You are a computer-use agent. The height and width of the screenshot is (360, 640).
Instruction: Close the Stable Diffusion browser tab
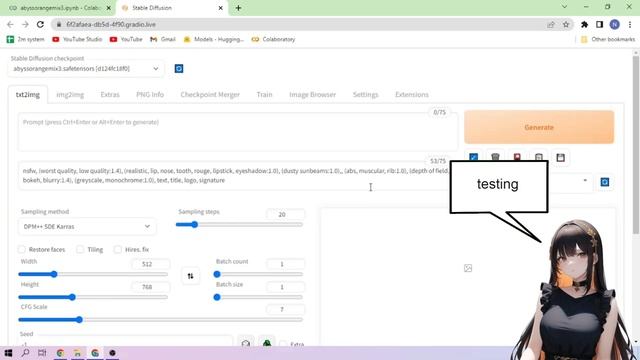click(x=220, y=8)
